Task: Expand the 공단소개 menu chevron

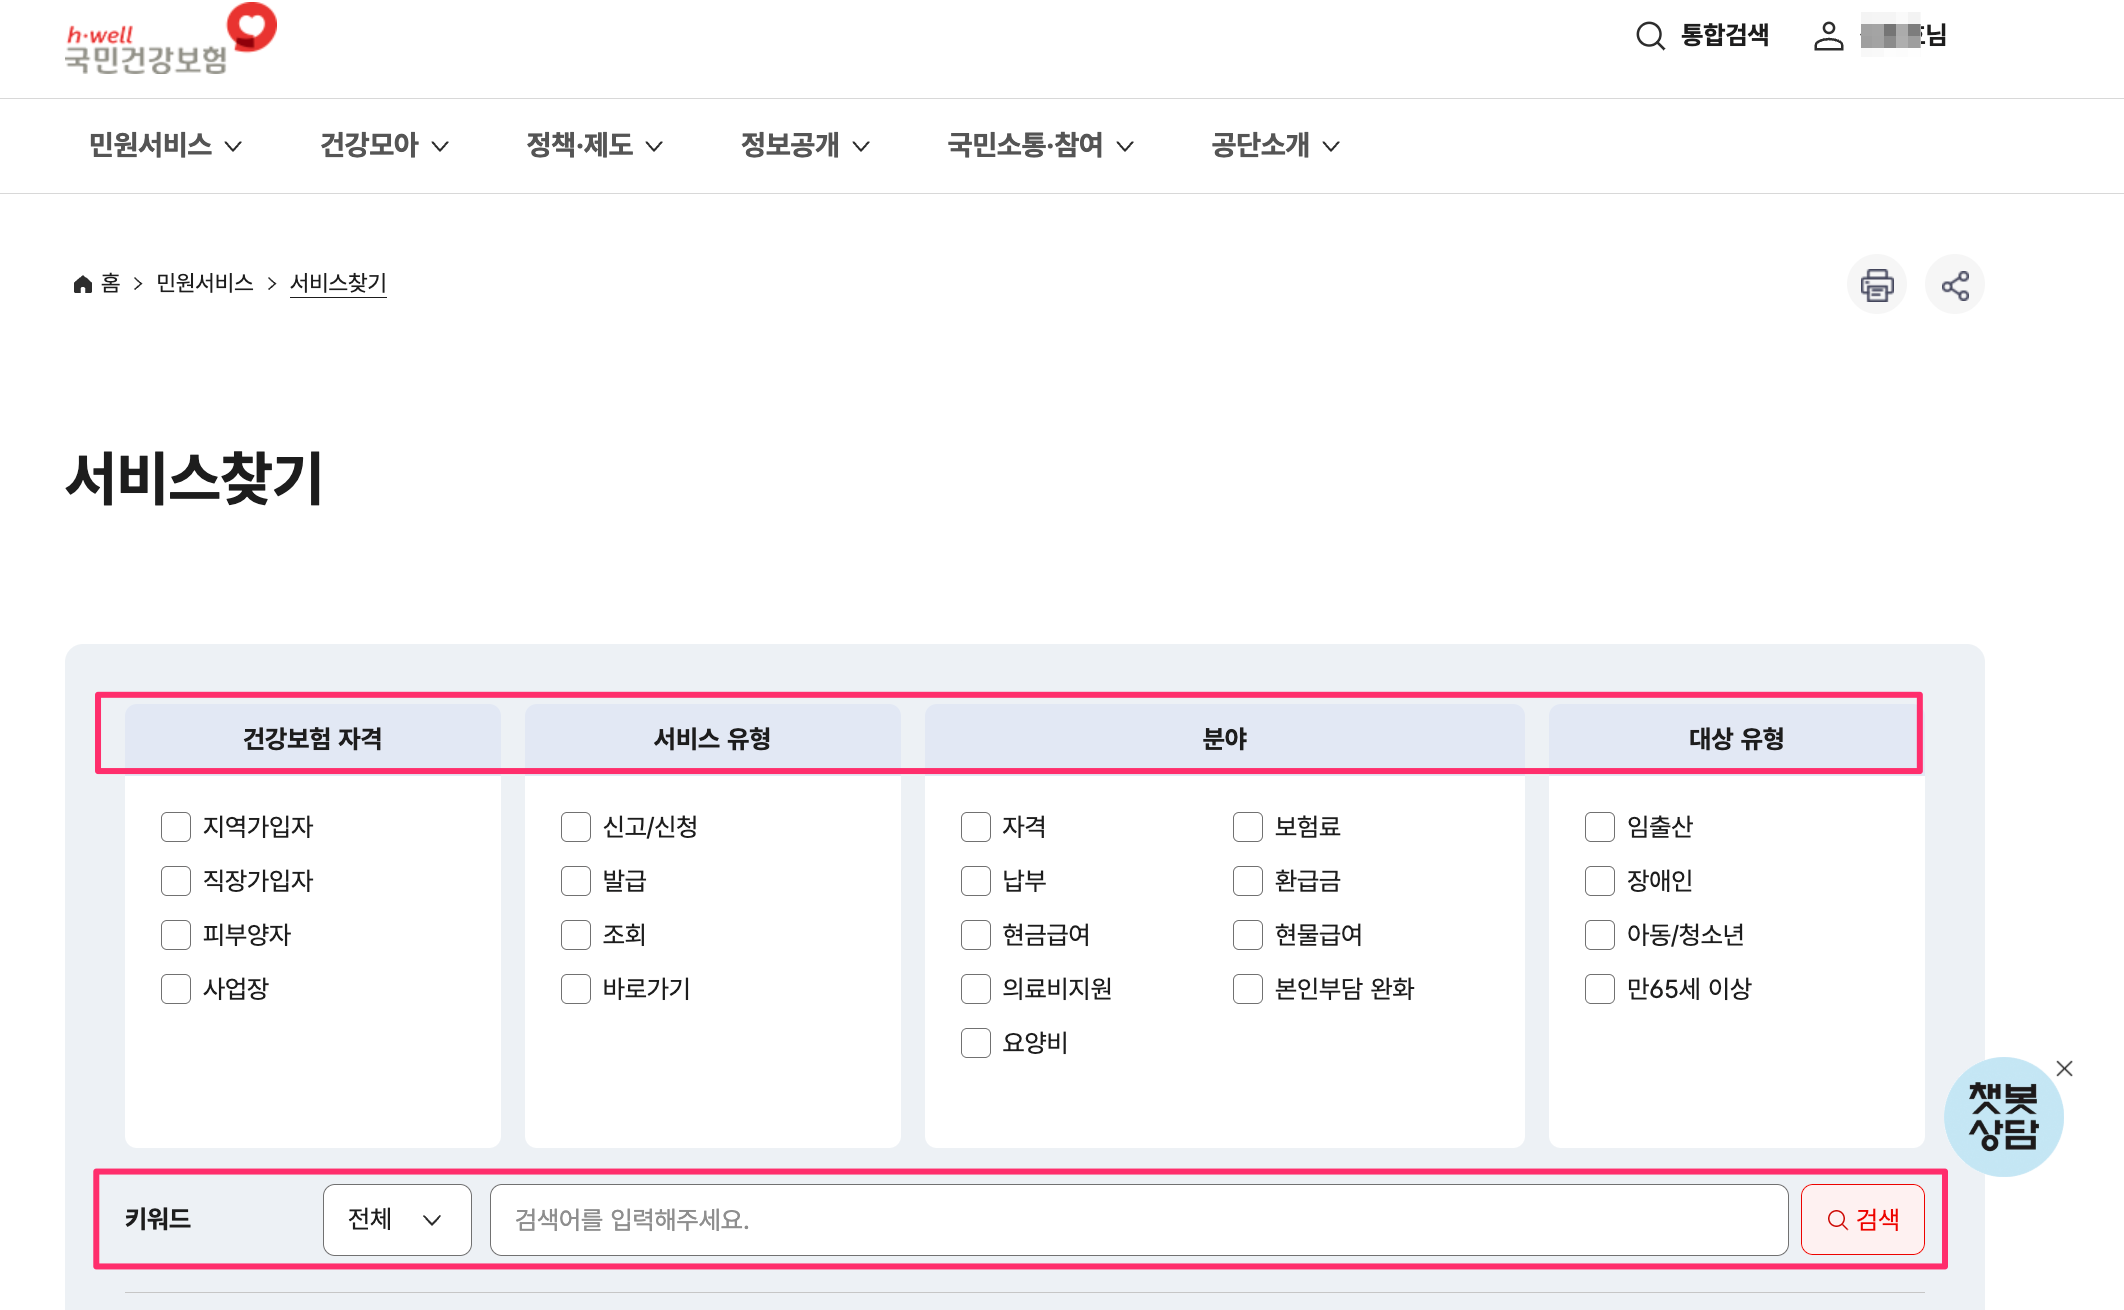Action: 1333,146
